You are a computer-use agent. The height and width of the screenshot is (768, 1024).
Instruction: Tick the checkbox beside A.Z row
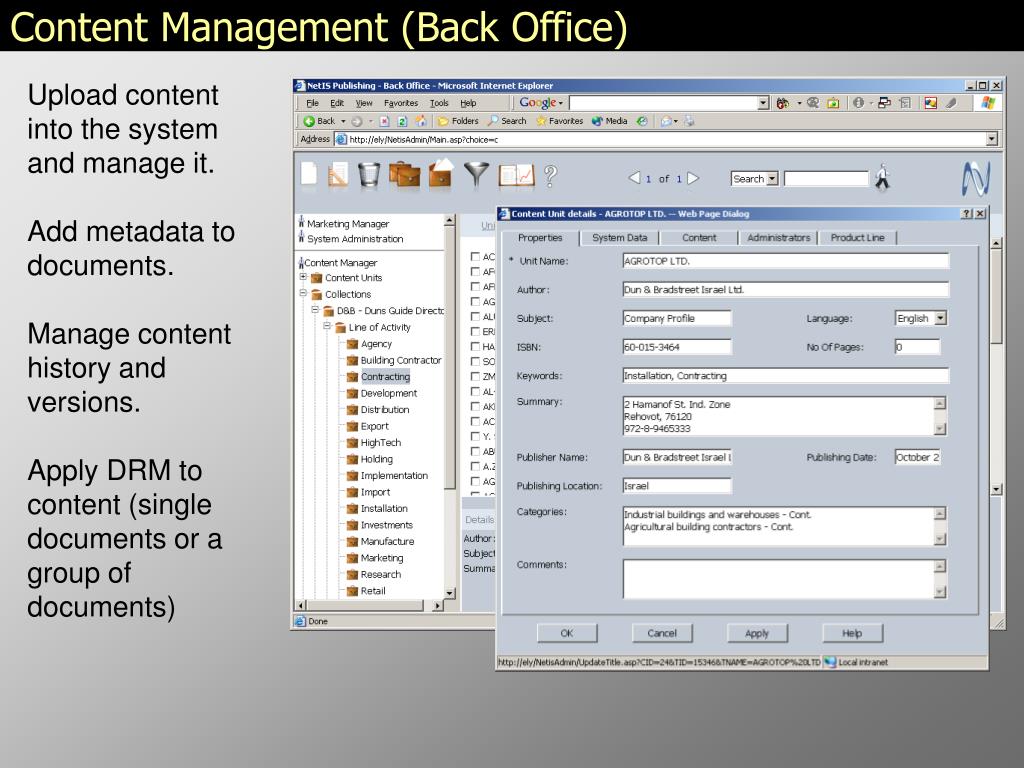(x=475, y=466)
